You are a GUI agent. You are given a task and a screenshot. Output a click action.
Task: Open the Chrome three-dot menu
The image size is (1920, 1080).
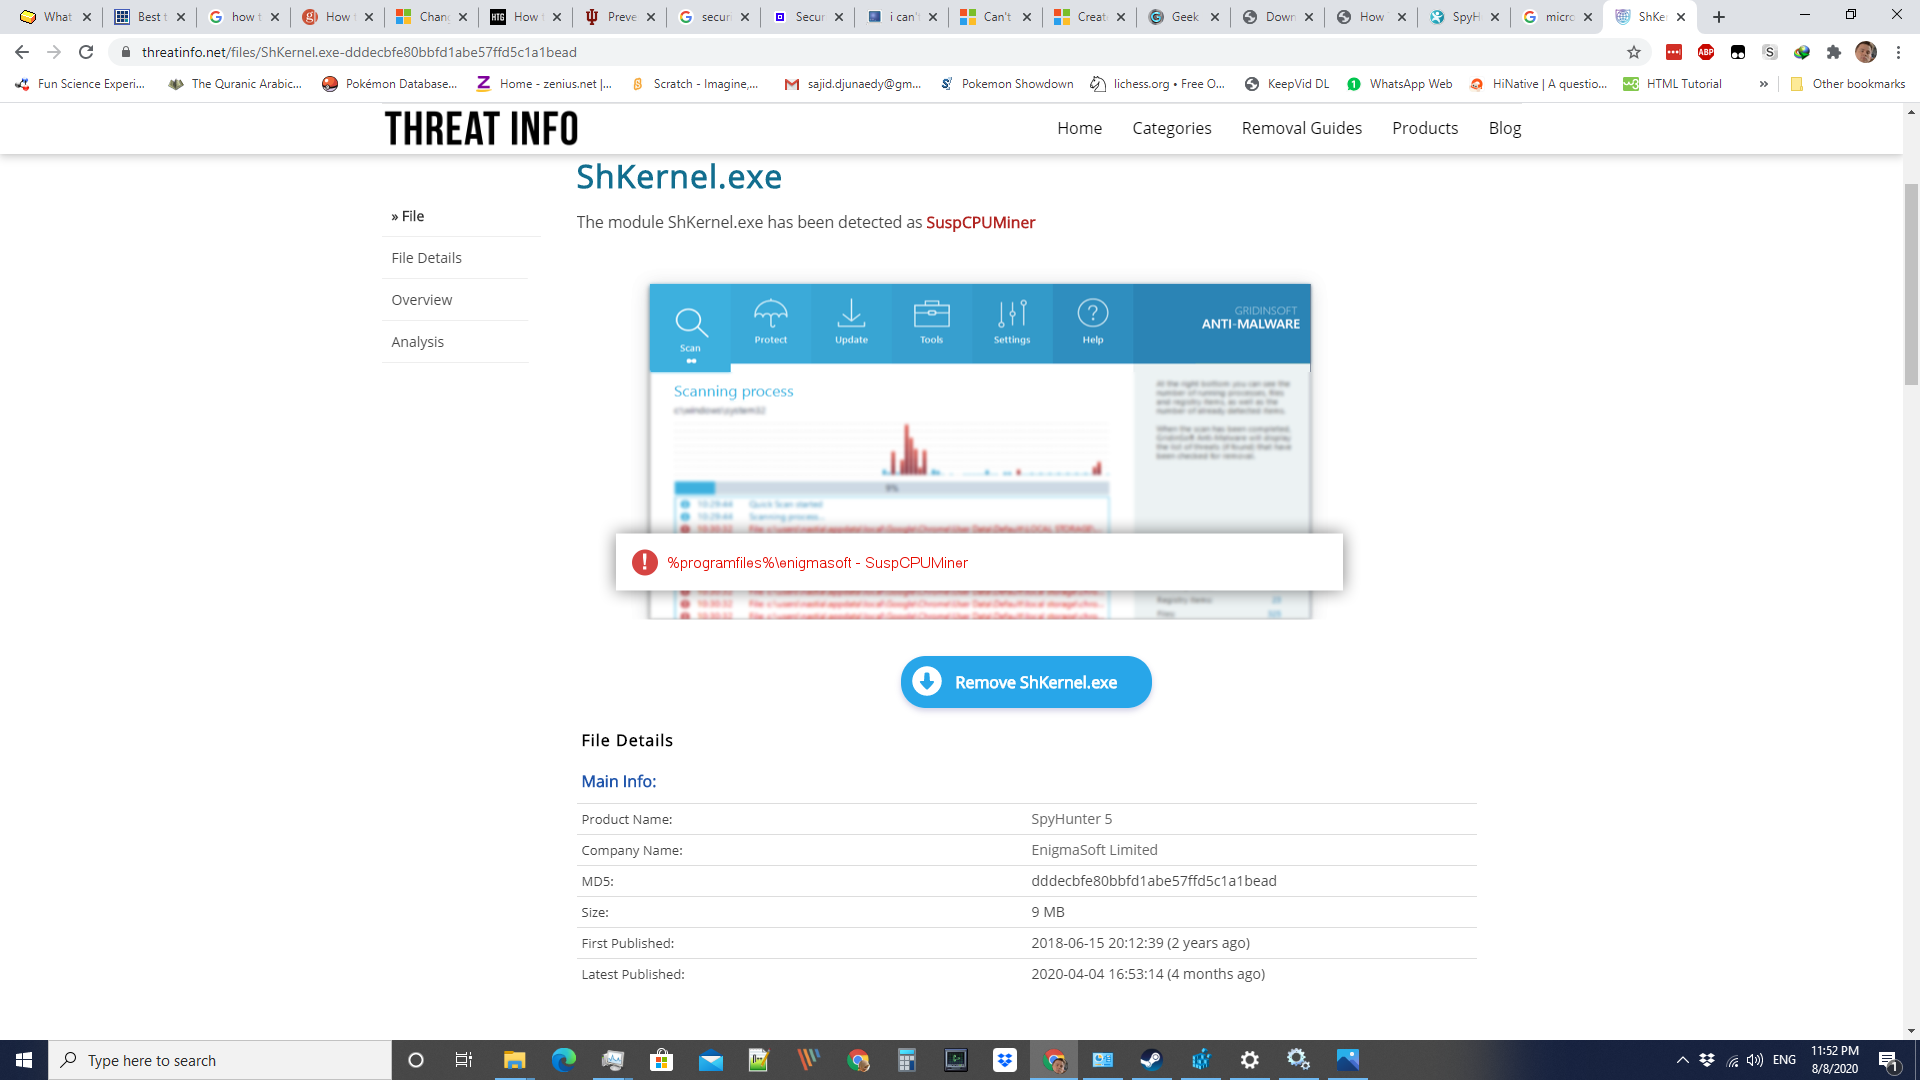coord(1898,52)
